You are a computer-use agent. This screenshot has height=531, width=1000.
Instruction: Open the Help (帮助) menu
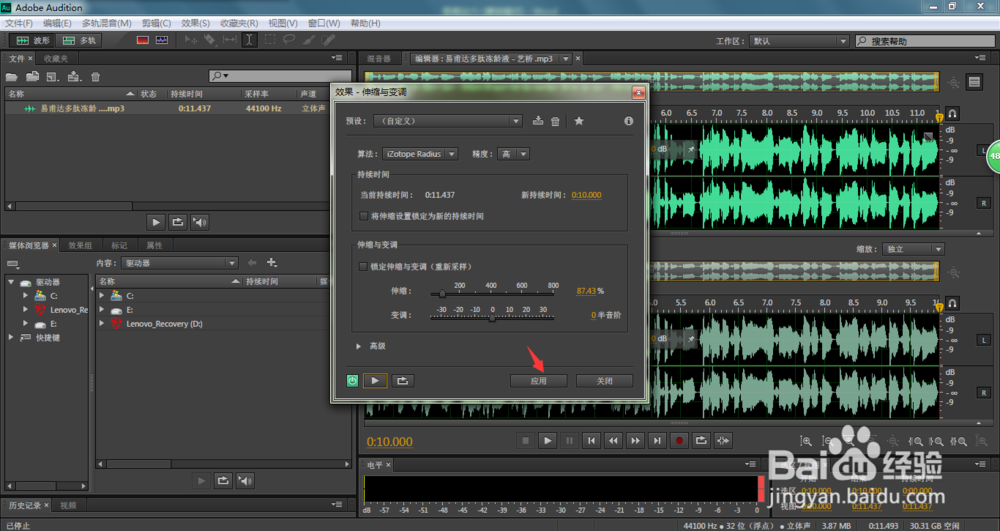point(365,23)
